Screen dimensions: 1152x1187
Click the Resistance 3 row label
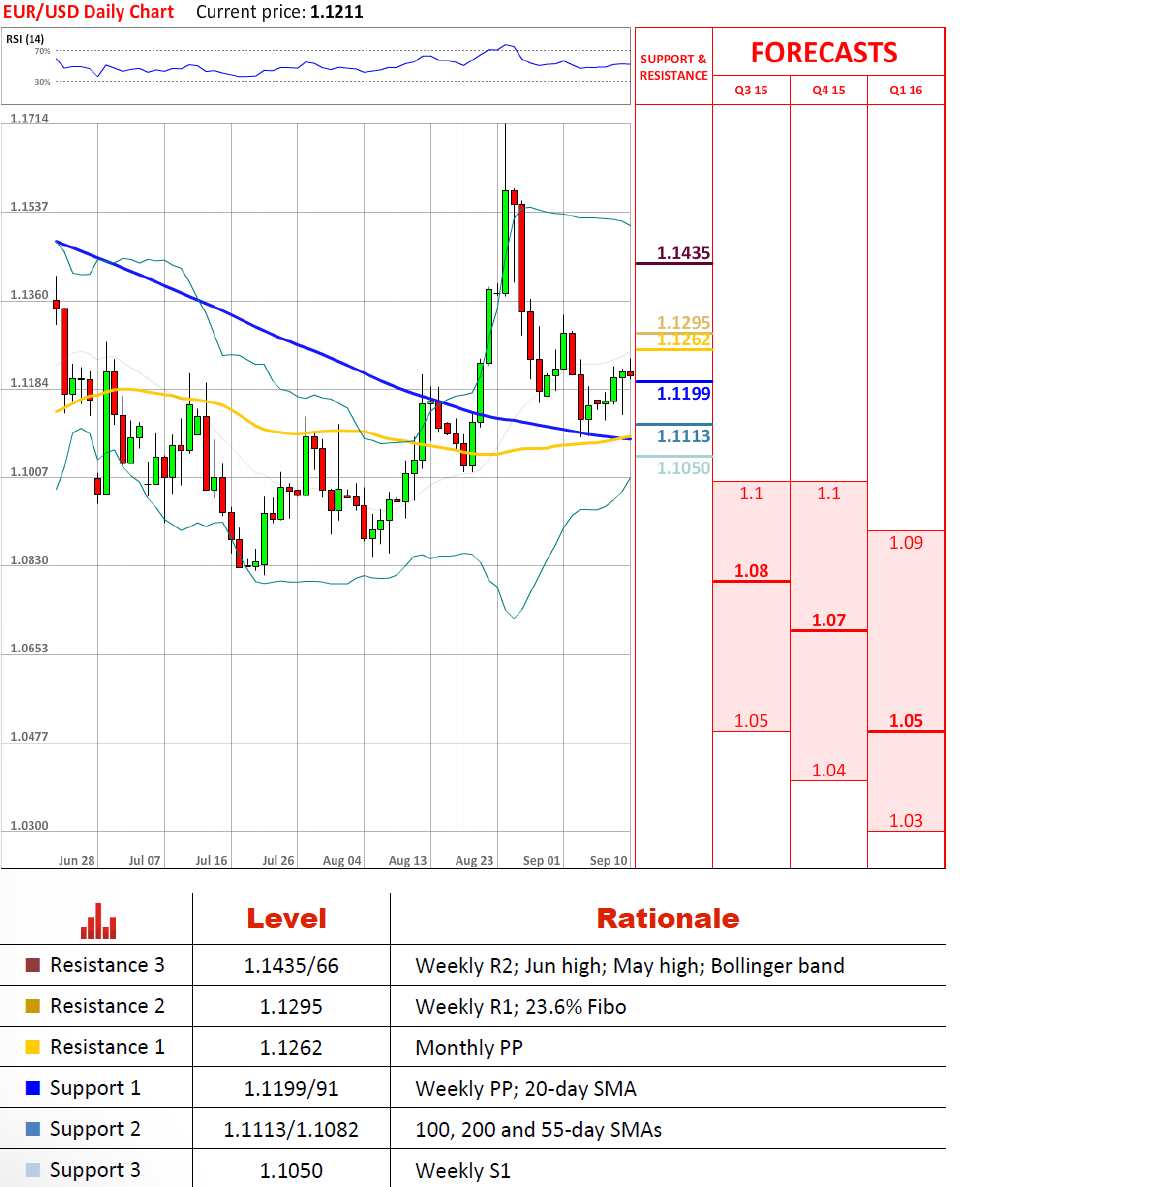pos(107,965)
